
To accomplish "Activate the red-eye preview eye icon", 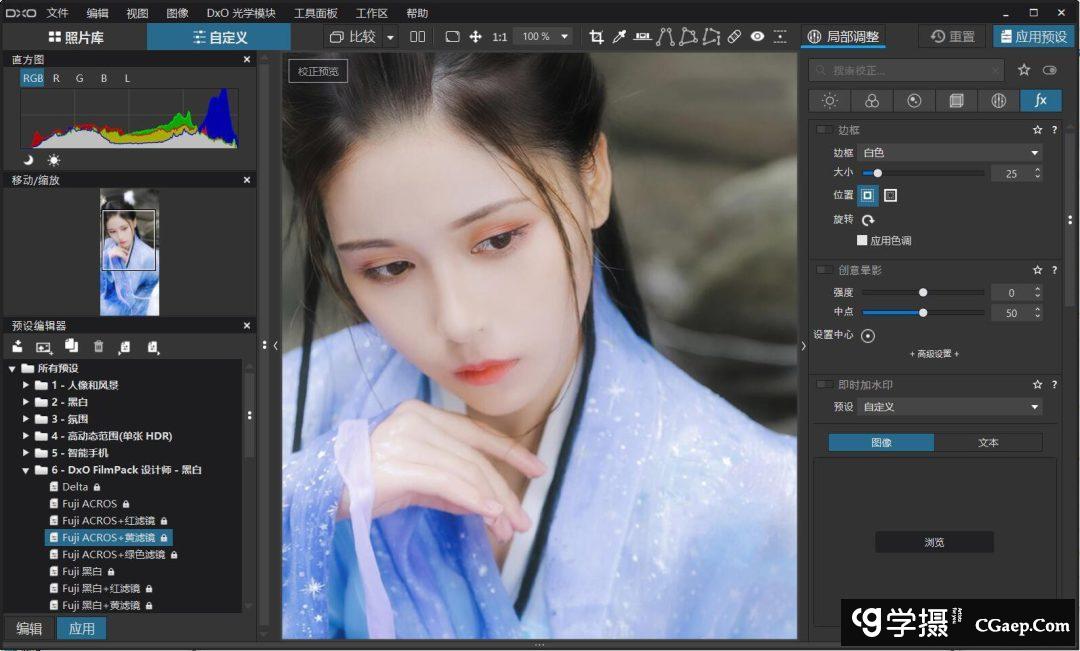I will click(757, 37).
